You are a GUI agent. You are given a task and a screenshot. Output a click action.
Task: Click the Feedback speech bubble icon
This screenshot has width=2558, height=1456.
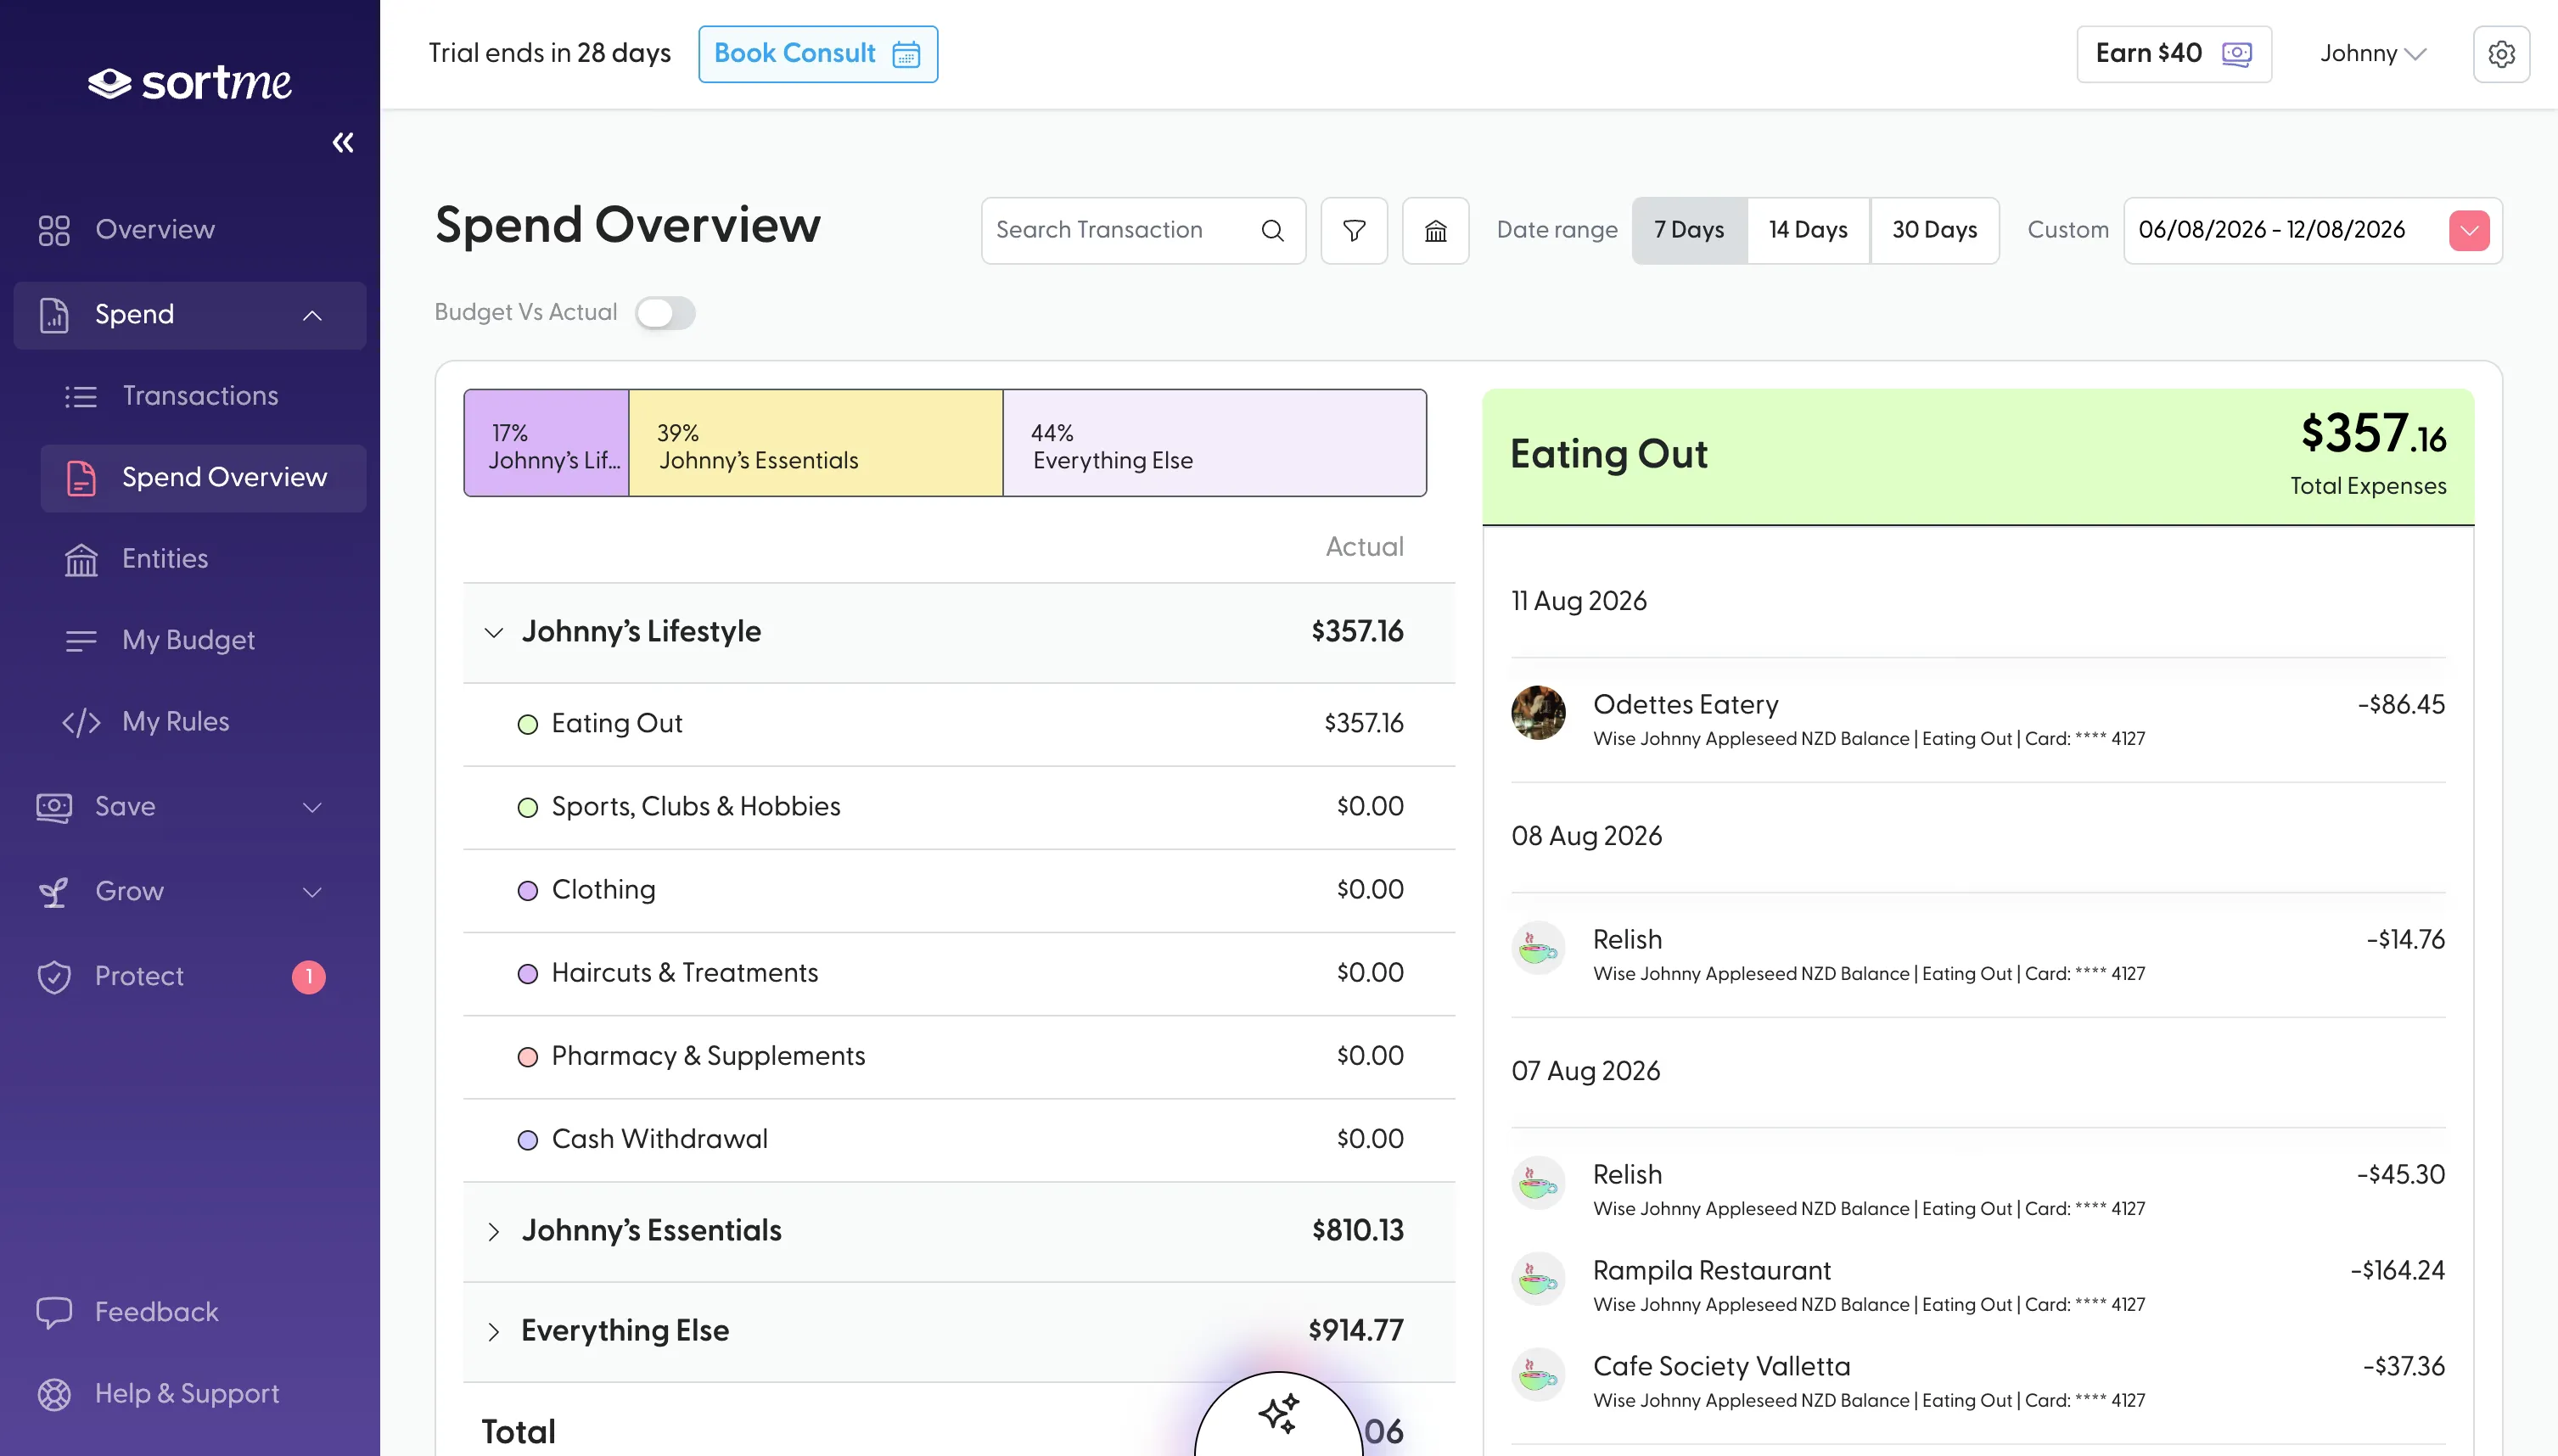click(x=54, y=1312)
